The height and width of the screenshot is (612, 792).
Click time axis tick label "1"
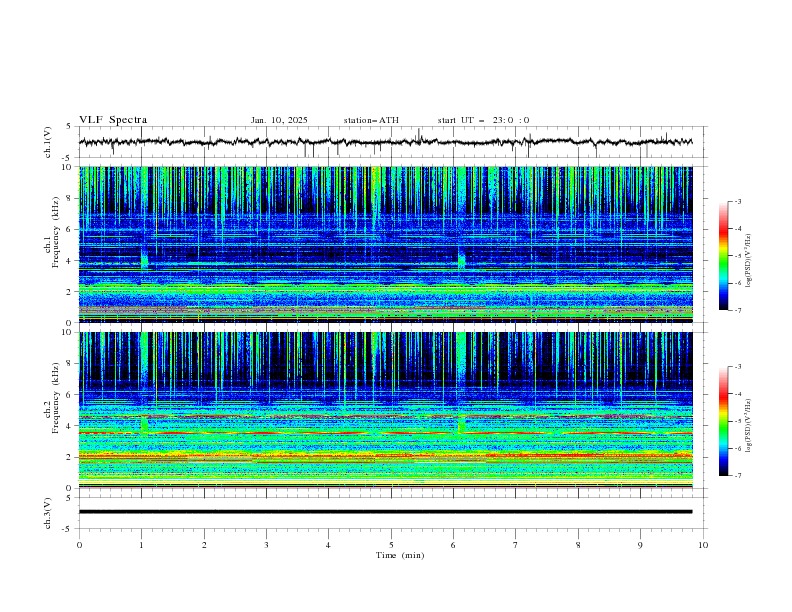tap(141, 545)
